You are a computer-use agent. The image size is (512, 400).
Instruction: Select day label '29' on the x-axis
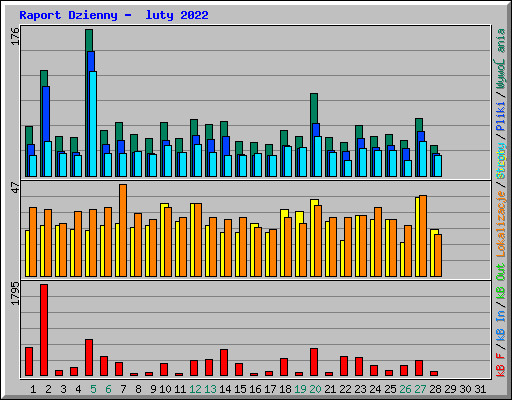click(450, 389)
